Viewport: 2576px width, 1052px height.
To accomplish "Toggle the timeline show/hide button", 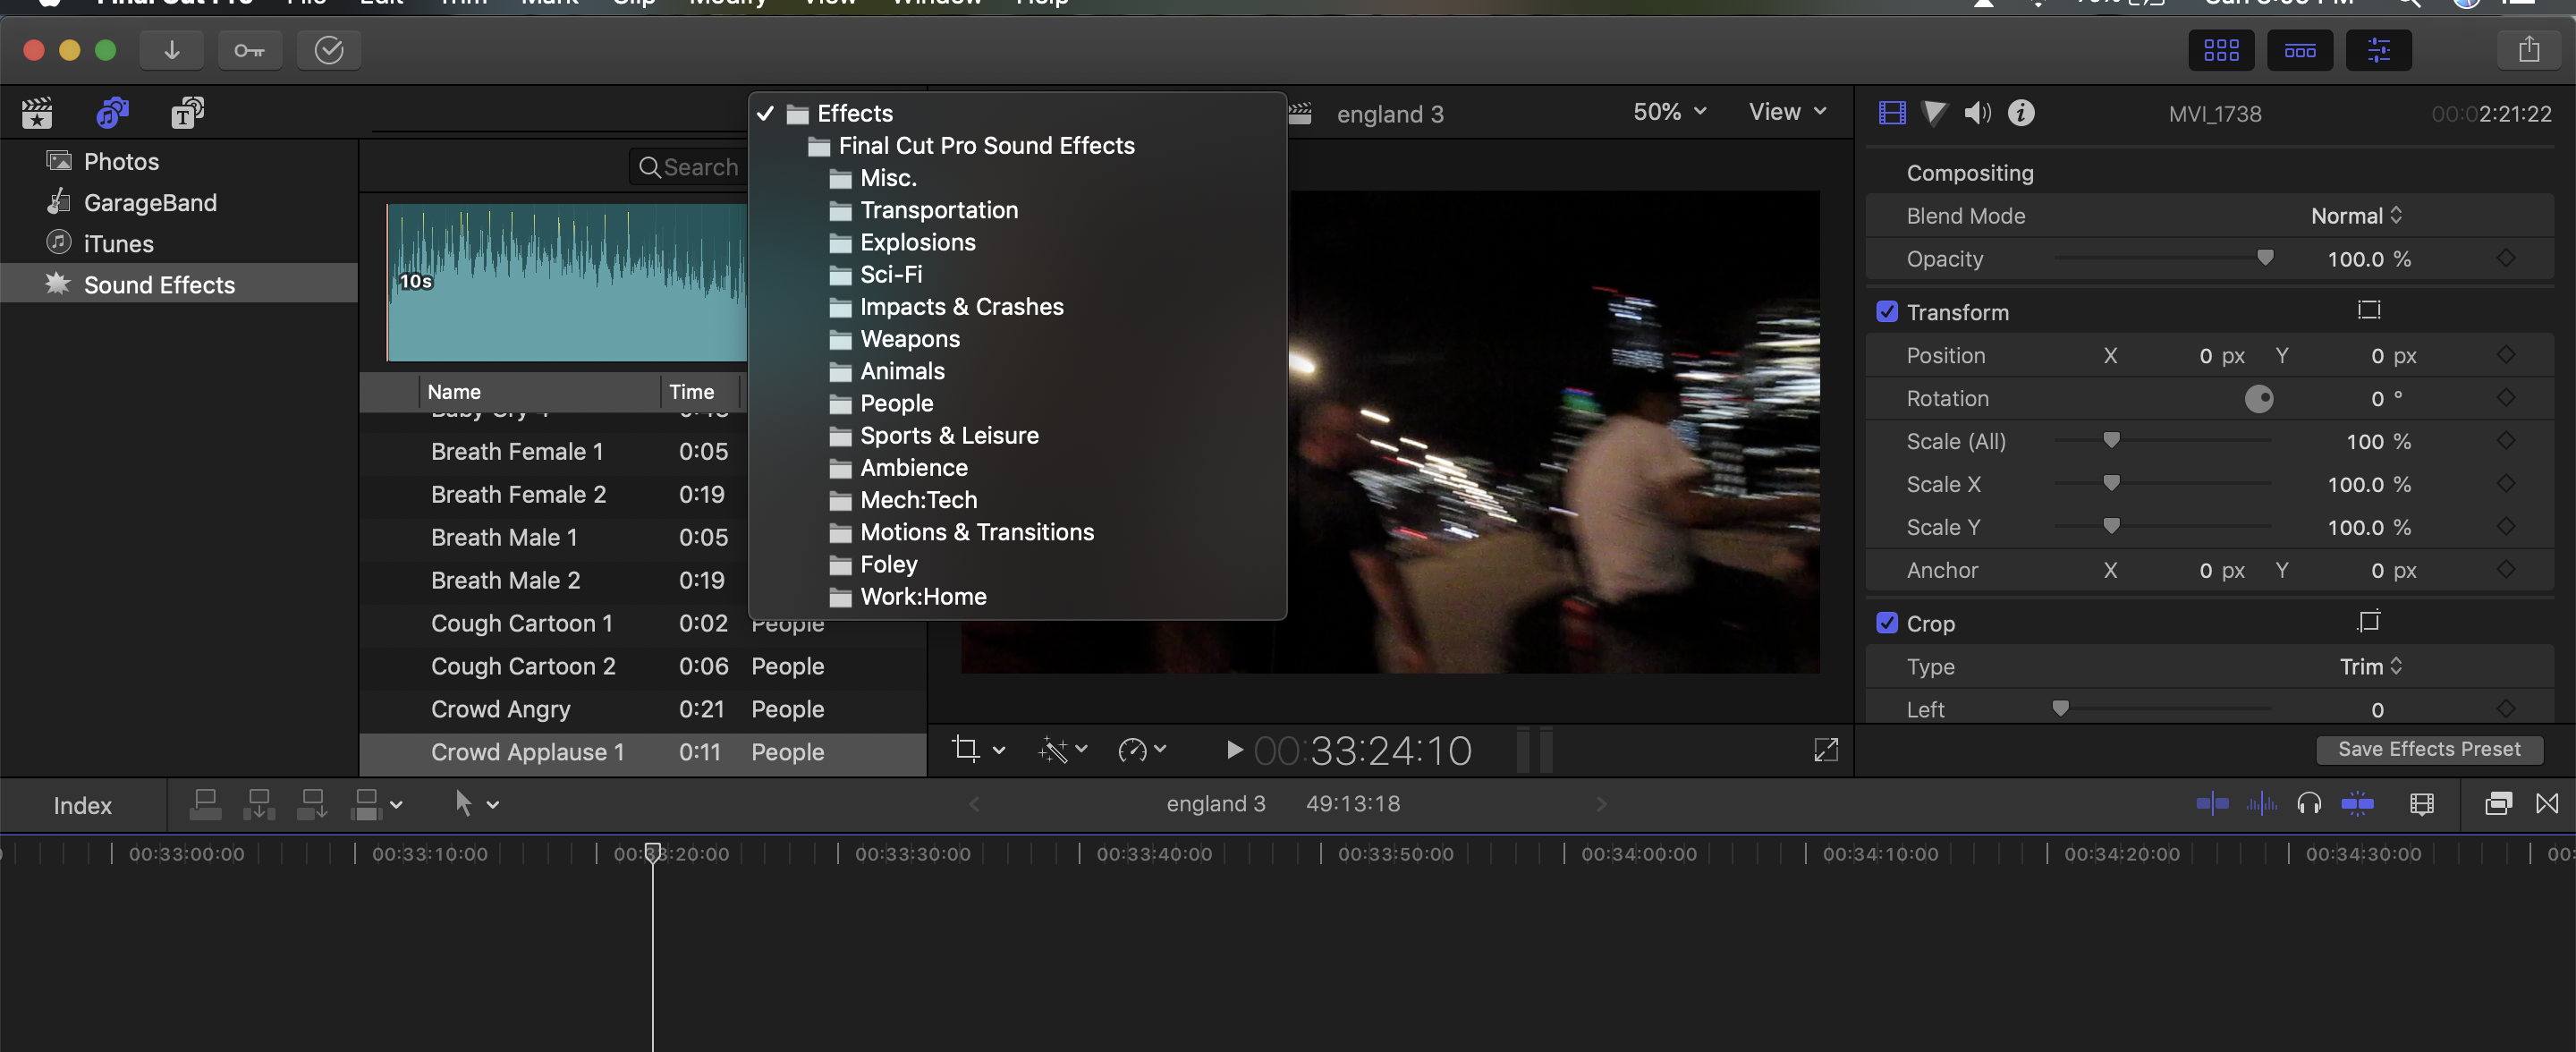I will [x=2299, y=50].
